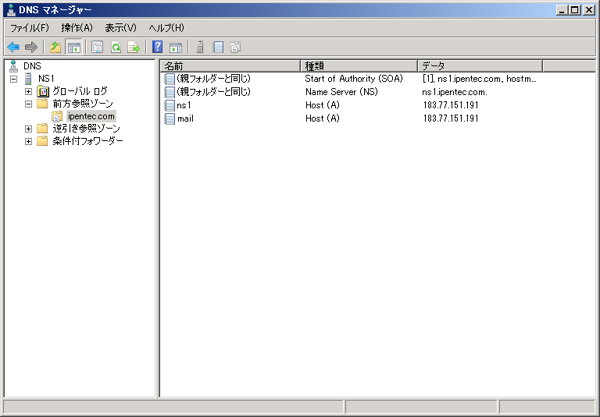Image resolution: width=600 pixels, height=417 pixels.
Task: Close the DNS マネージャー window
Action: [x=589, y=10]
